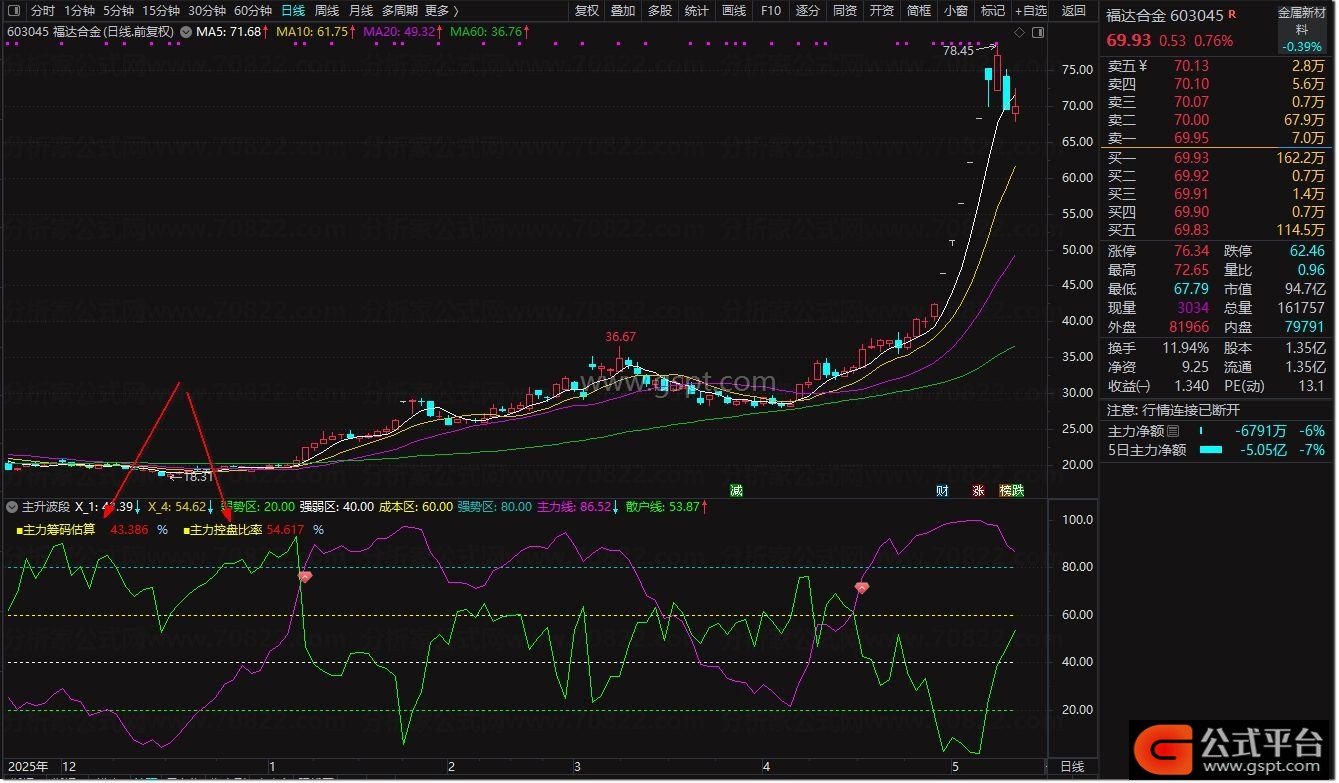The width and height of the screenshot is (1339, 783).
Task: Open the indicator dropdown beside 福达合金(日线.前复权)
Action: (x=185, y=32)
